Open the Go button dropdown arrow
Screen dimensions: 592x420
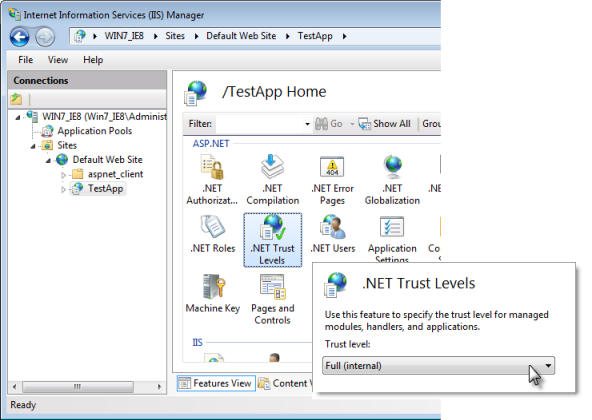click(352, 124)
